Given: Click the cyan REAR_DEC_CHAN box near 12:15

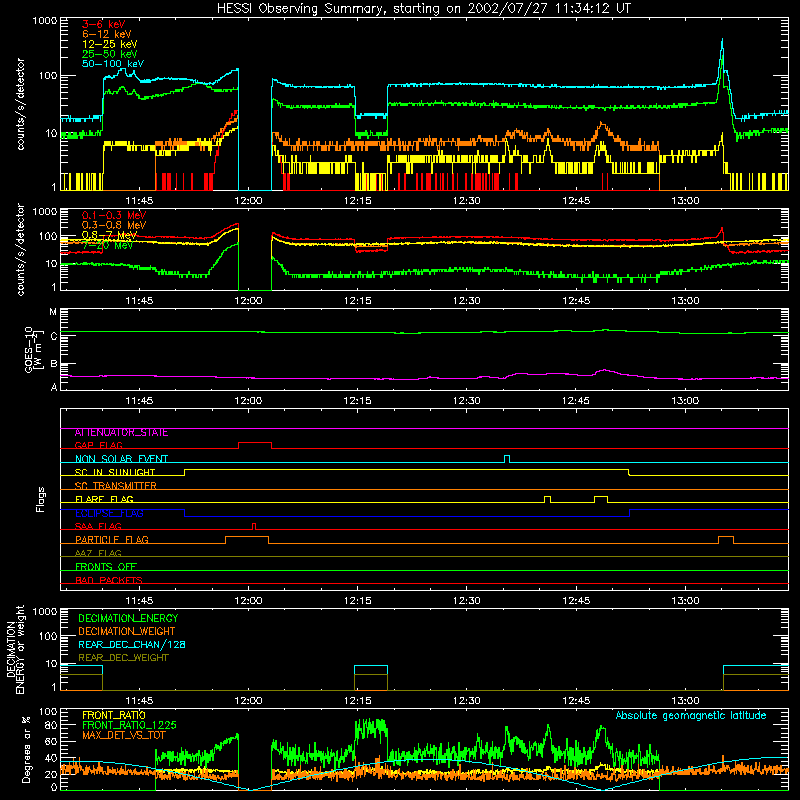Looking at the screenshot, I should click(x=371, y=670).
